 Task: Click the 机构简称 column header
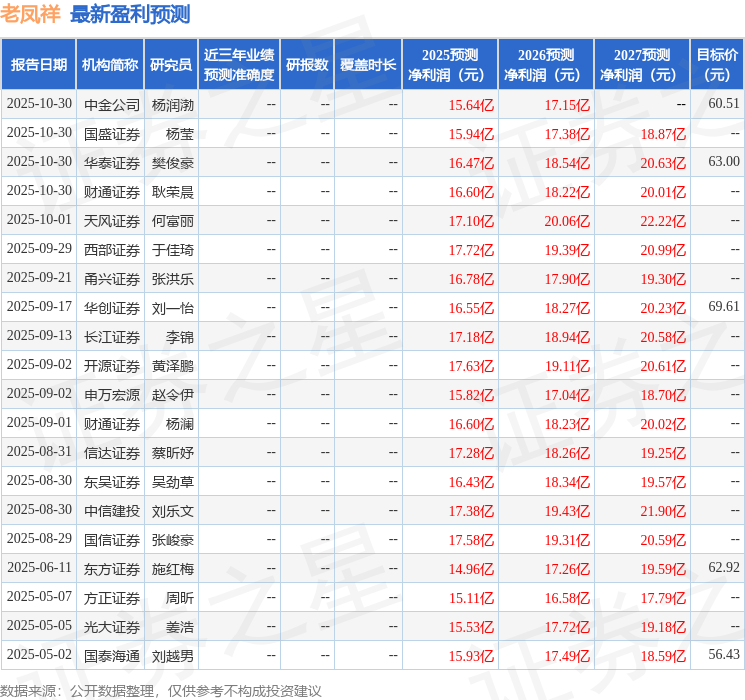110,65
